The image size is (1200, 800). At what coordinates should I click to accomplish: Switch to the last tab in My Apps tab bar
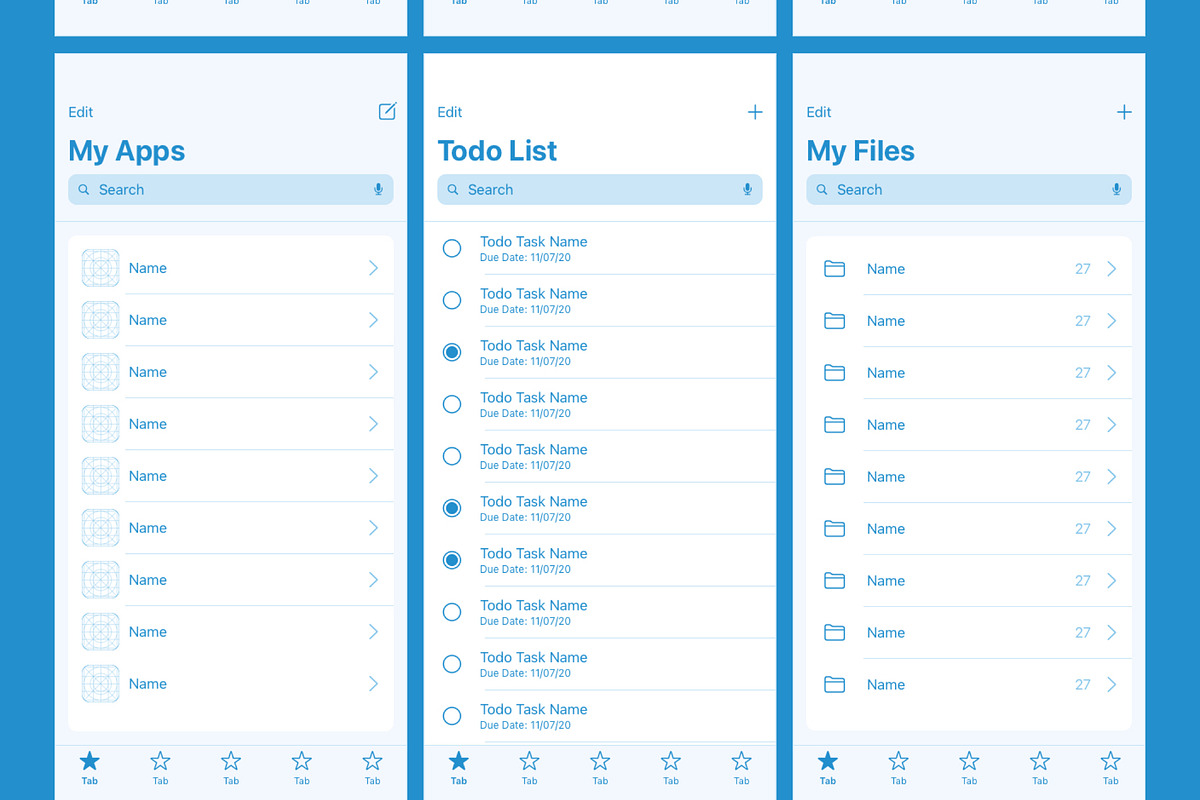372,768
